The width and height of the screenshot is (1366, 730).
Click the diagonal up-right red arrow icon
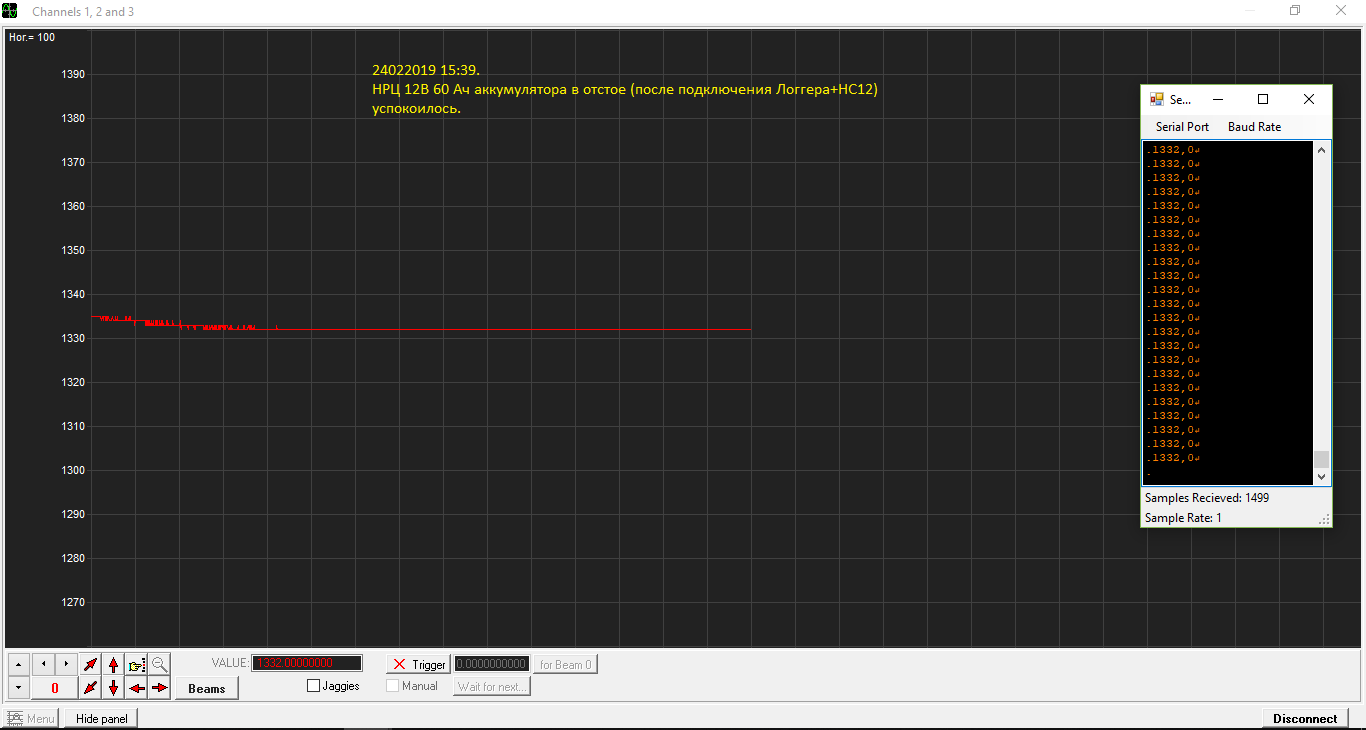[x=91, y=664]
